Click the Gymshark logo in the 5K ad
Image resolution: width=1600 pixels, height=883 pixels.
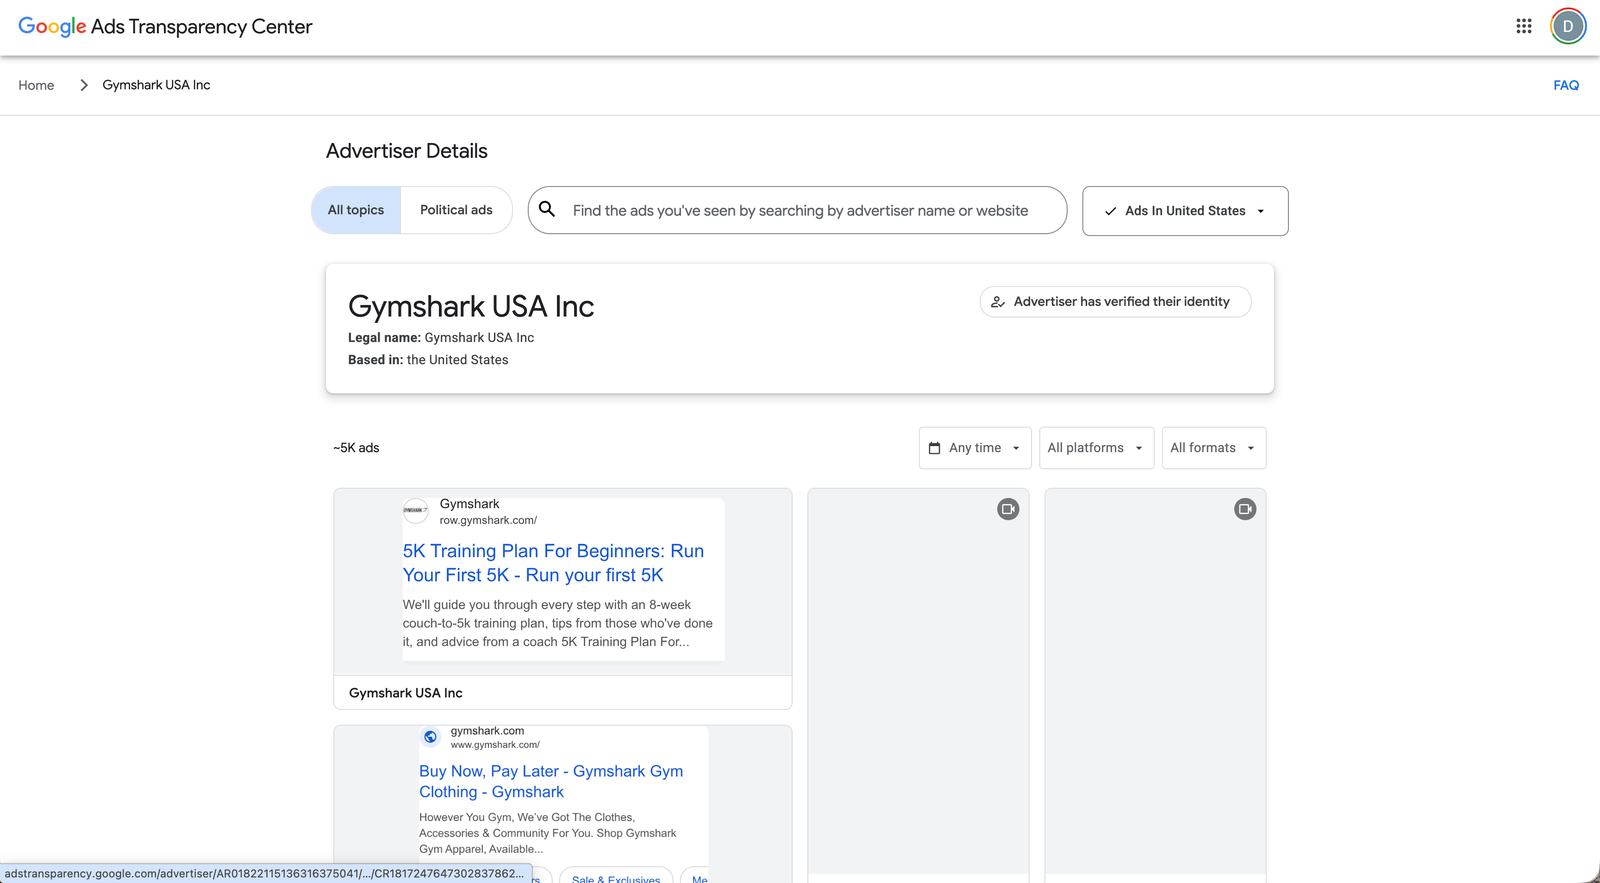(416, 510)
